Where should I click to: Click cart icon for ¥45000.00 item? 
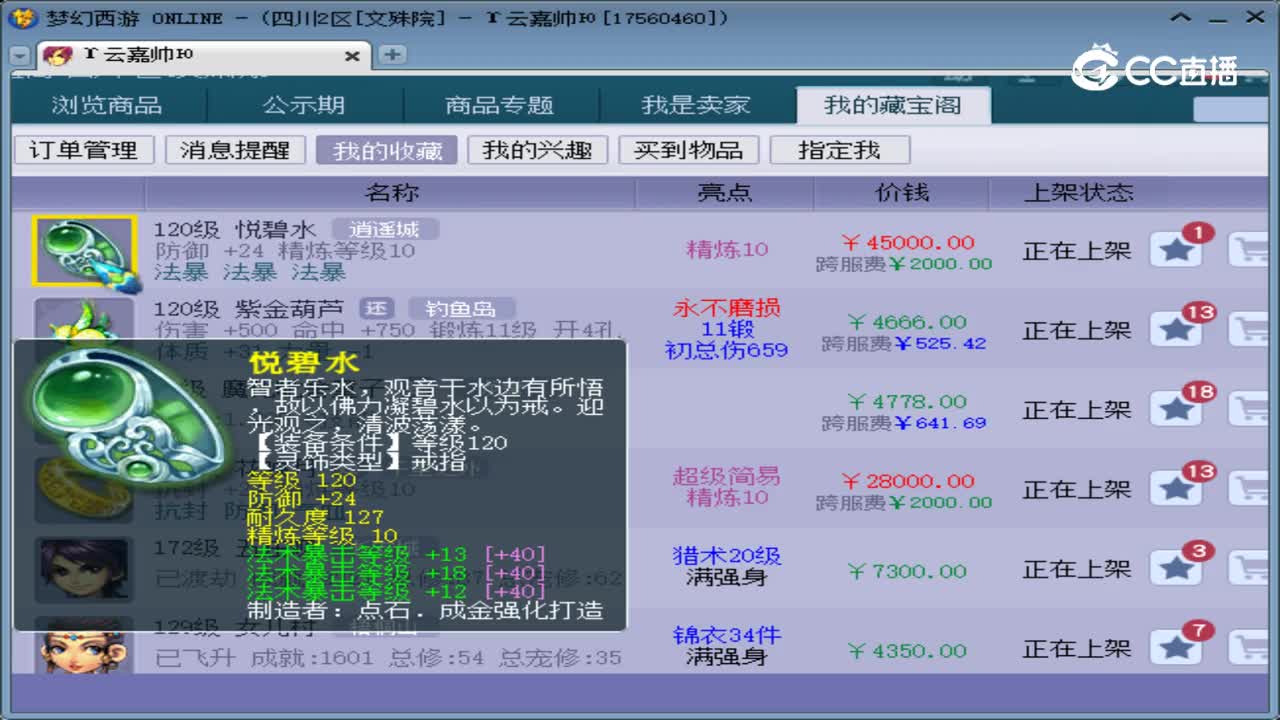click(x=1250, y=250)
